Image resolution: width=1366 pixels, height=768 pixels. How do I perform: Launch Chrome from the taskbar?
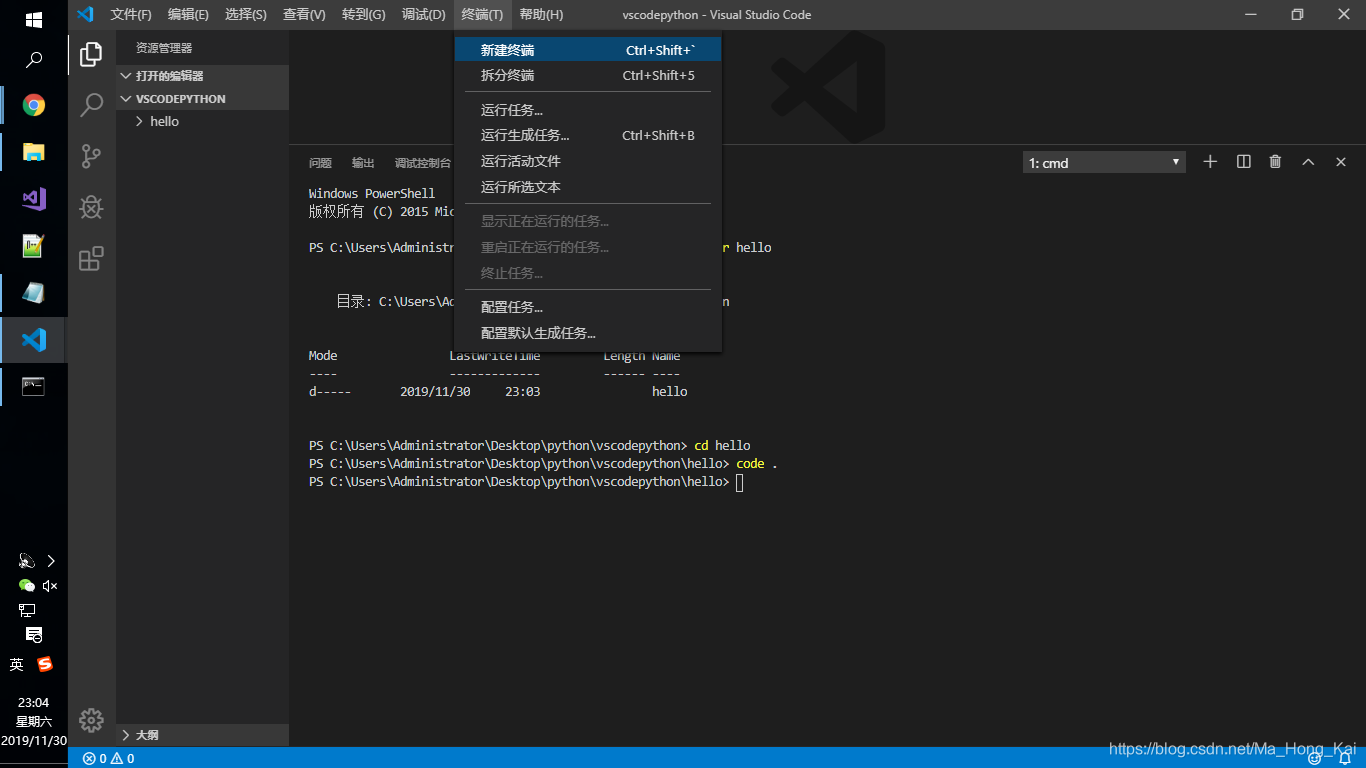[x=33, y=104]
